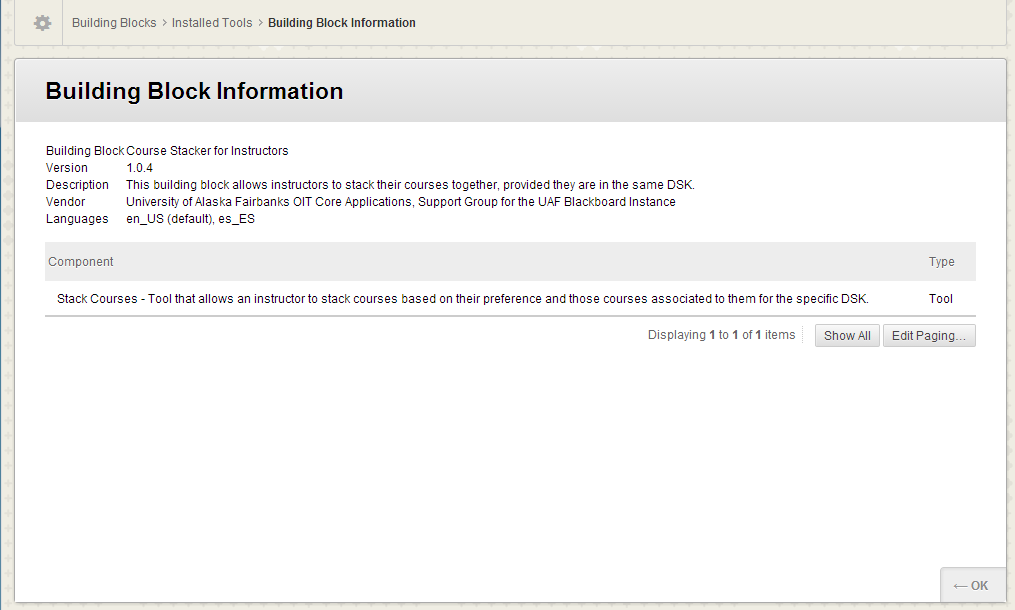Go to Building Blocks breadcrumb link
The height and width of the screenshot is (610, 1015).
point(114,23)
